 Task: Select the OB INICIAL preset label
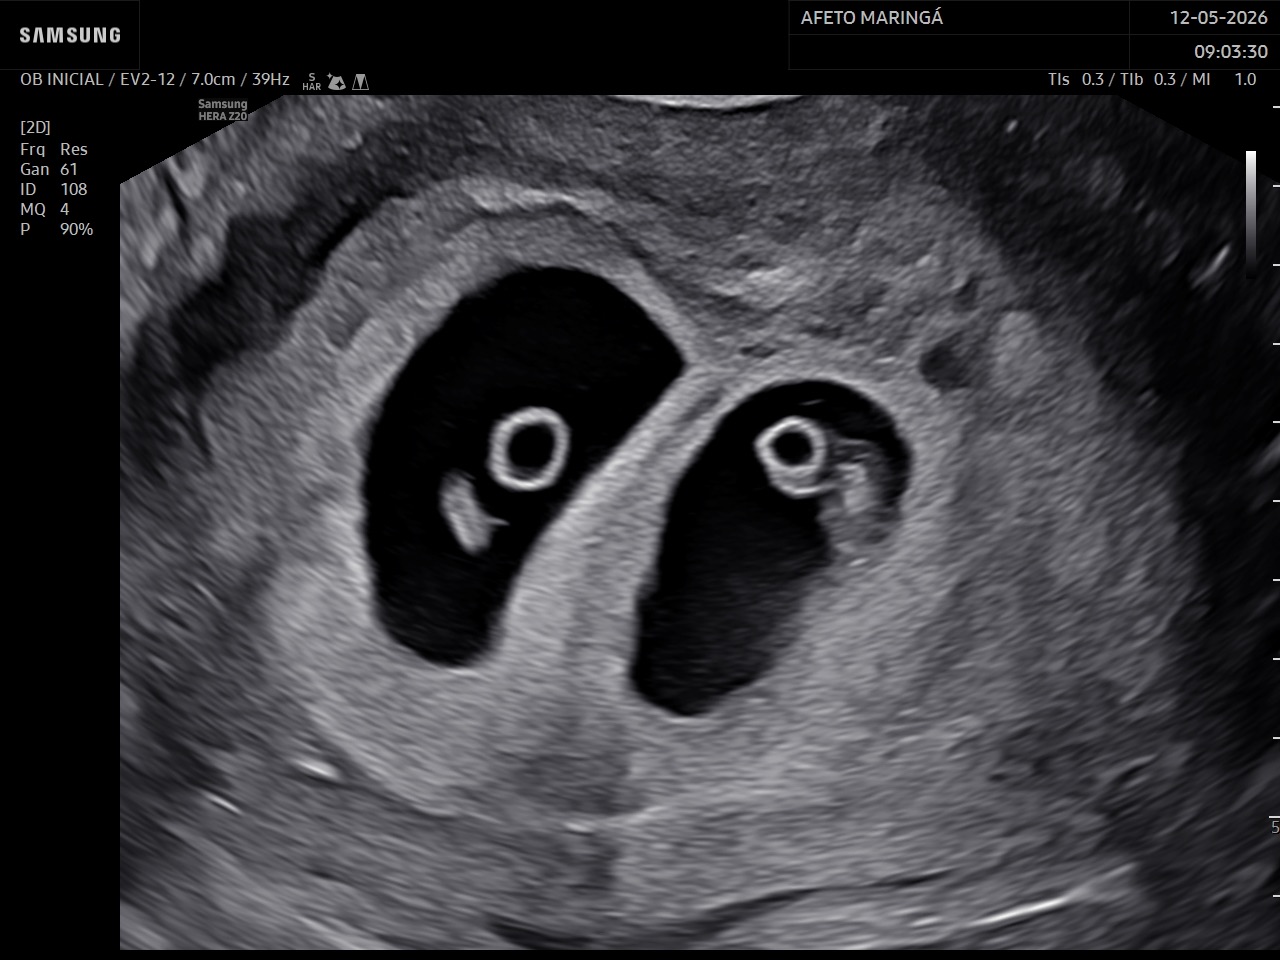[x=62, y=79]
